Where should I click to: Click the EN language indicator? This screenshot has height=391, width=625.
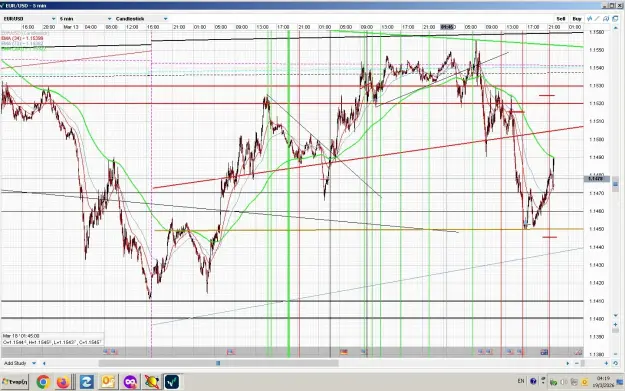(521, 381)
